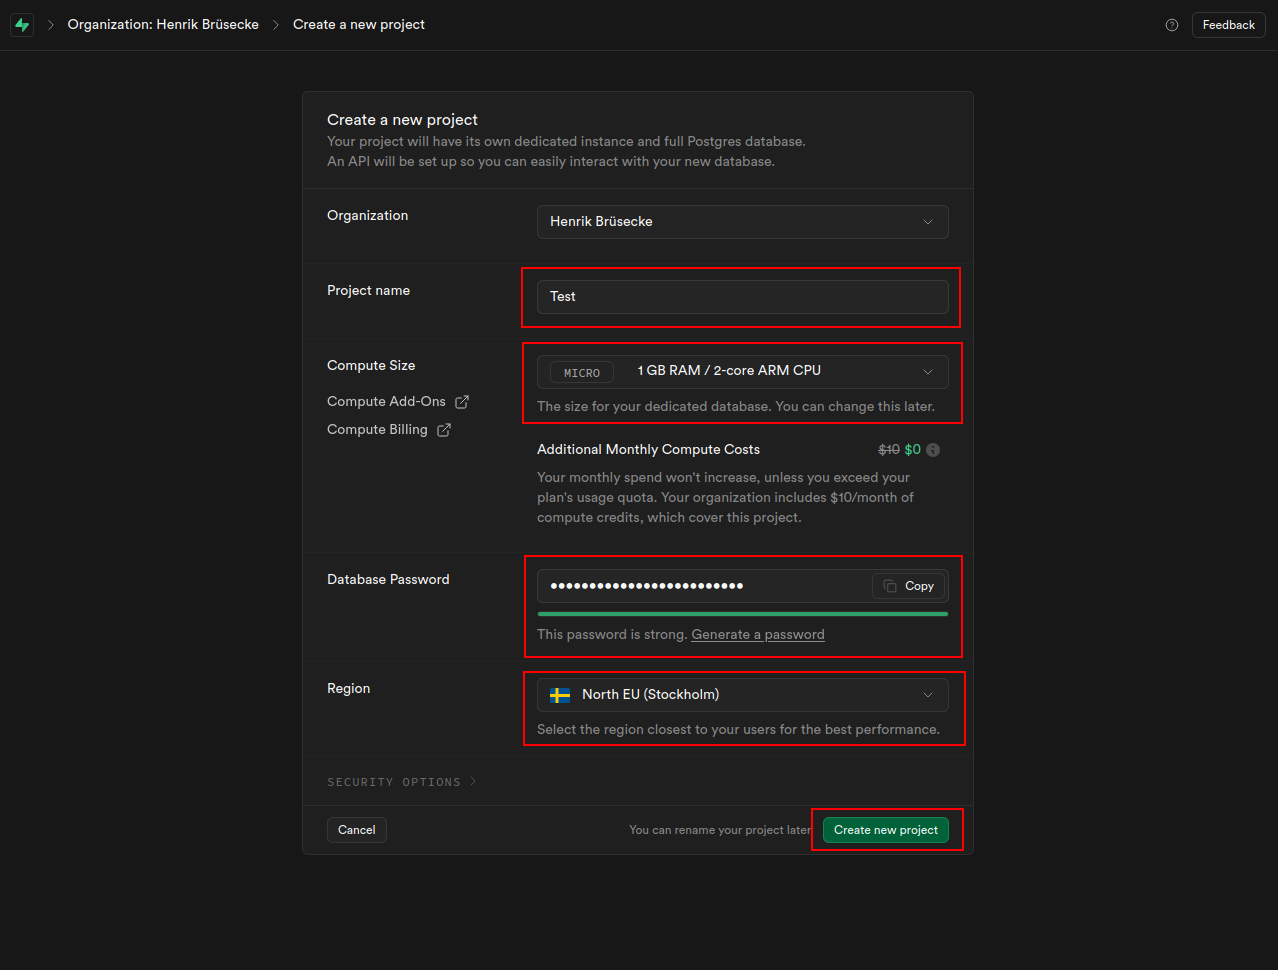
Task: Click the Additional Monthly Compute Costs text
Action: tap(648, 450)
